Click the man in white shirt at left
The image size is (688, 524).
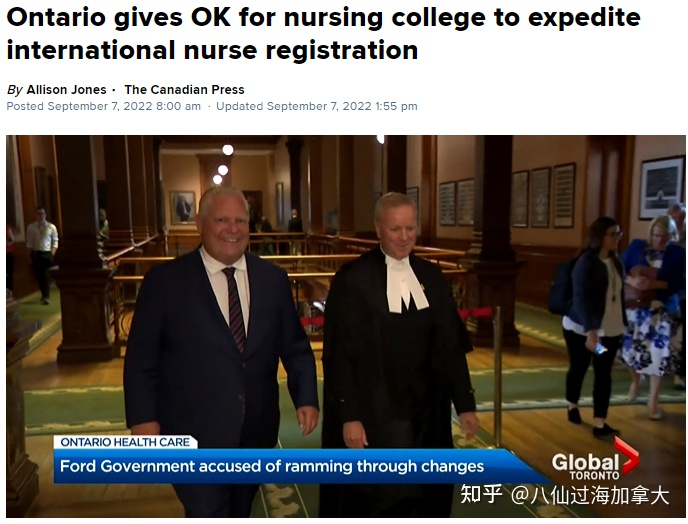tap(42, 256)
